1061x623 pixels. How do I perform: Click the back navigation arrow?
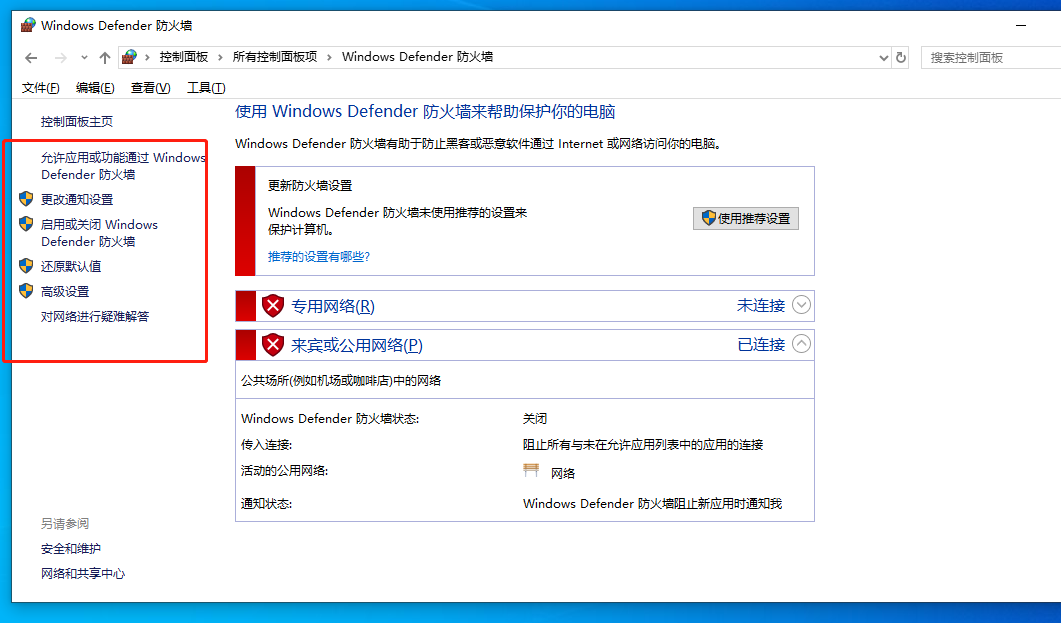[30, 57]
